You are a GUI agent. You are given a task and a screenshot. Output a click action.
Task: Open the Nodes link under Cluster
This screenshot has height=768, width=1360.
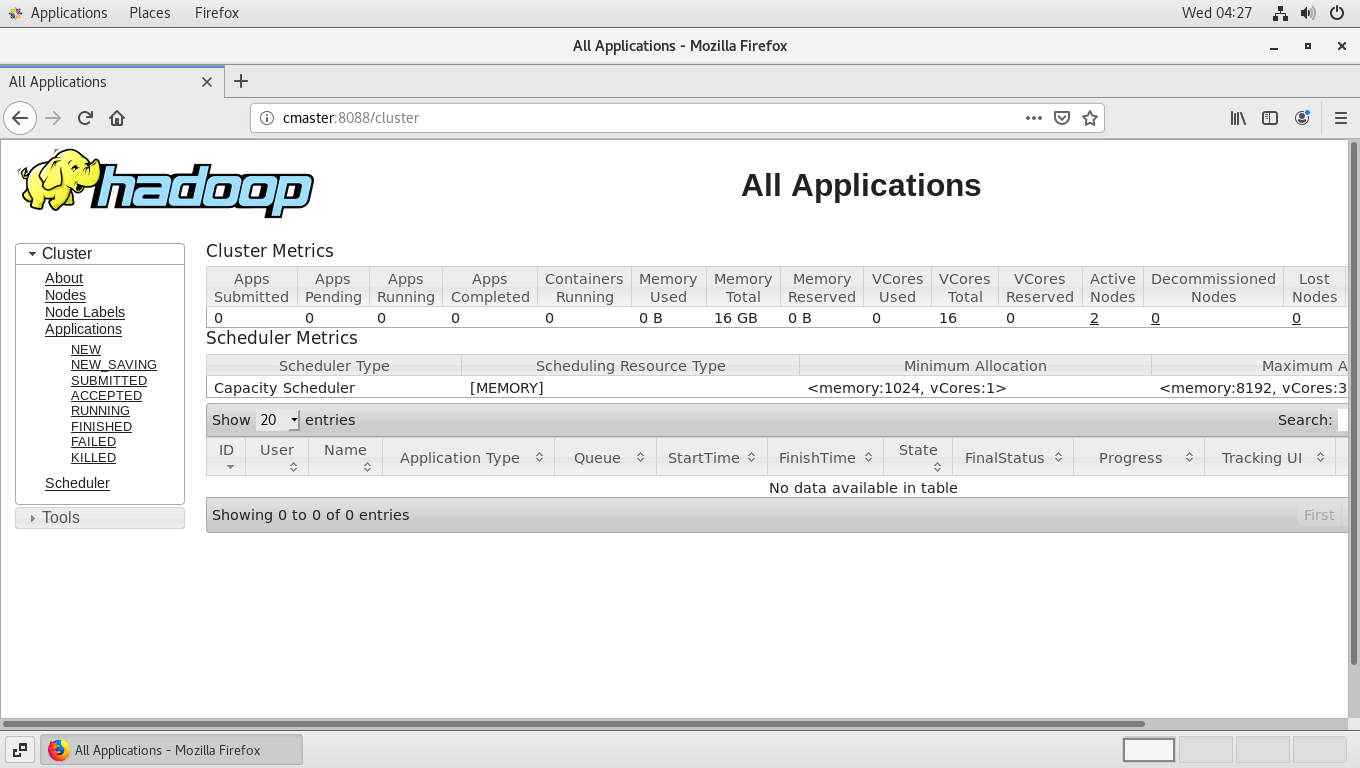tap(65, 295)
